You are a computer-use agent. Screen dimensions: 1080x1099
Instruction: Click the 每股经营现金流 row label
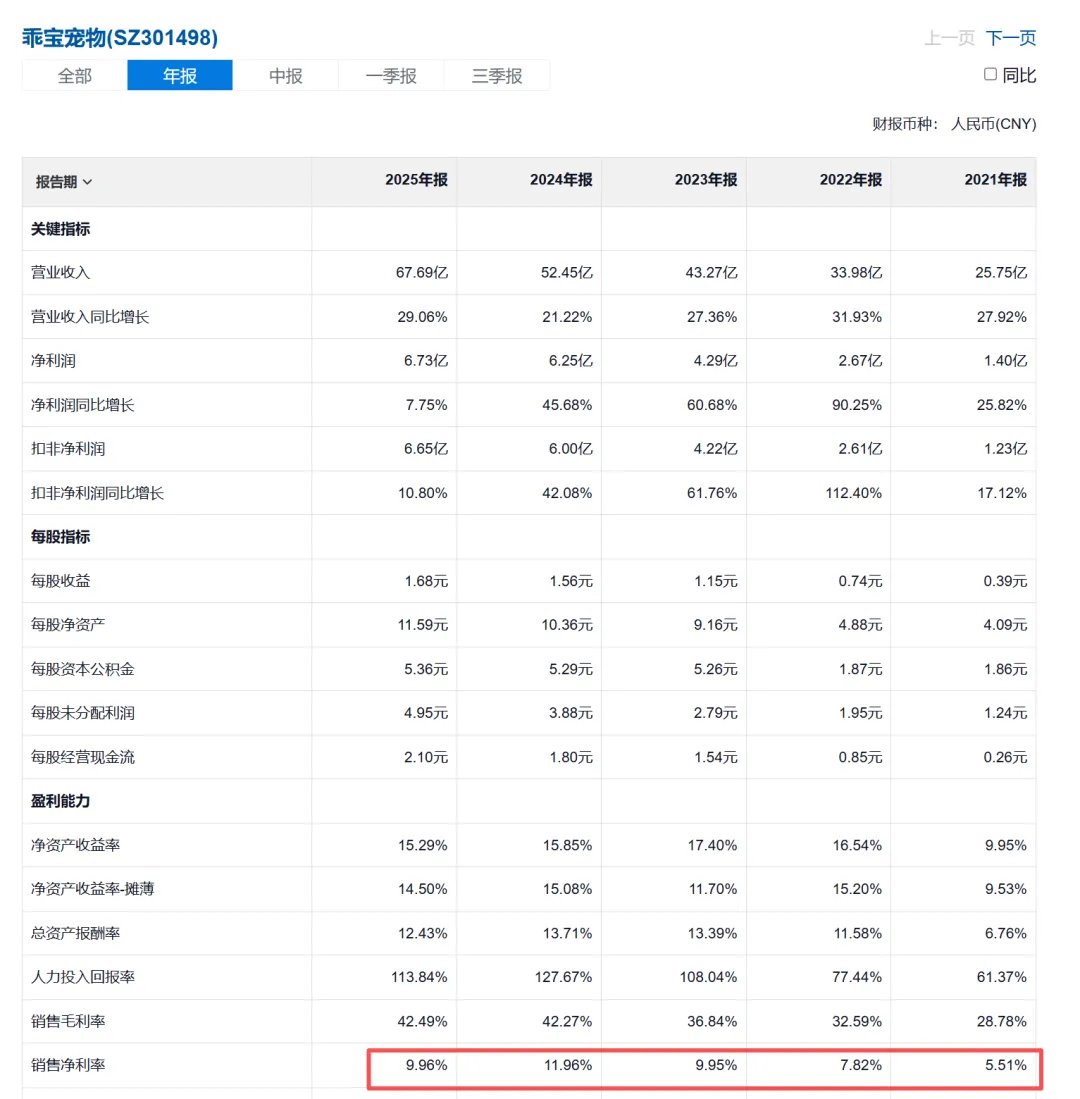pyautogui.click(x=83, y=757)
